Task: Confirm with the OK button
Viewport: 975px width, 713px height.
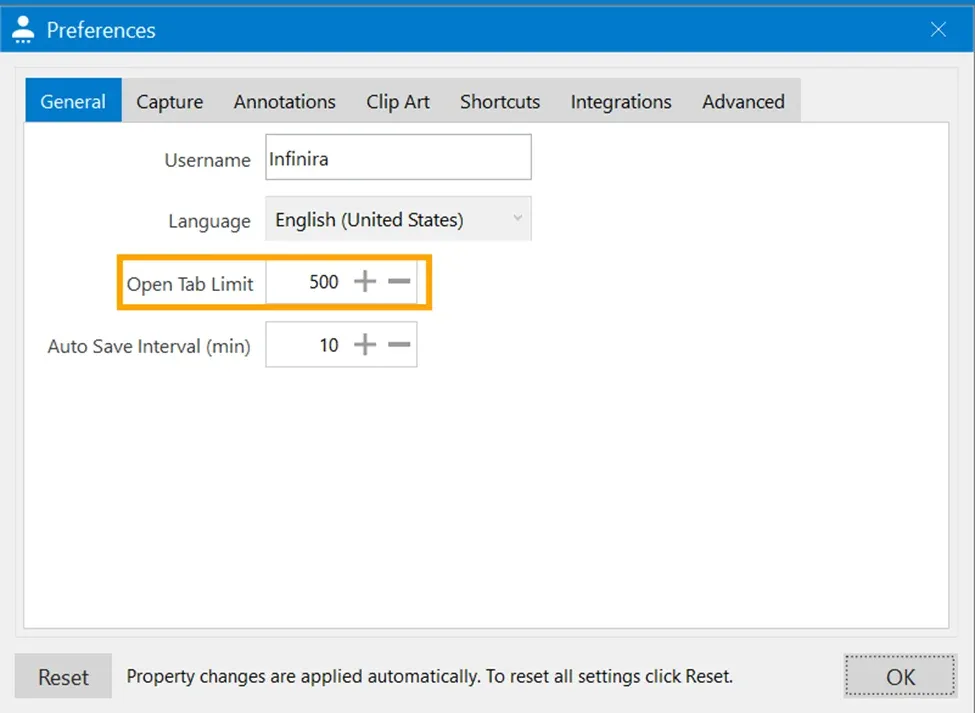Action: pos(900,676)
